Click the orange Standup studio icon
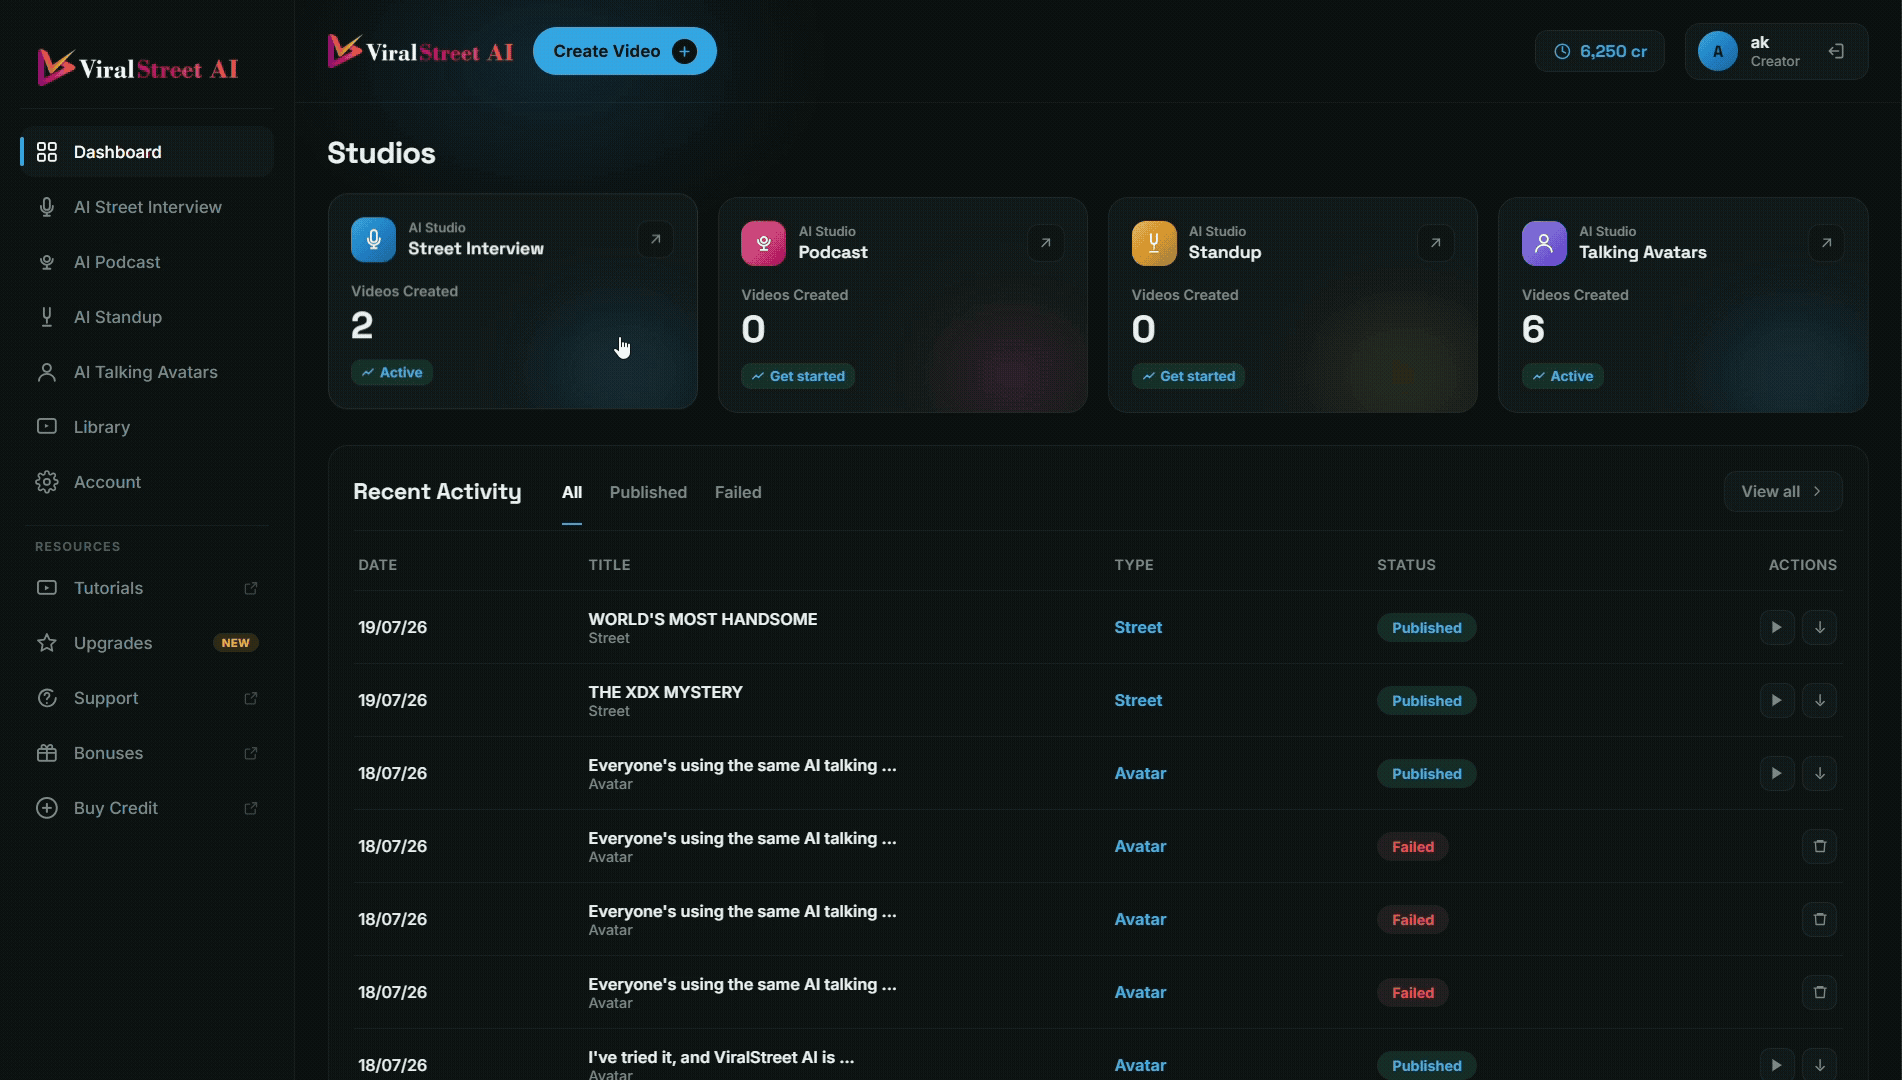The height and width of the screenshot is (1080, 1902). point(1154,244)
